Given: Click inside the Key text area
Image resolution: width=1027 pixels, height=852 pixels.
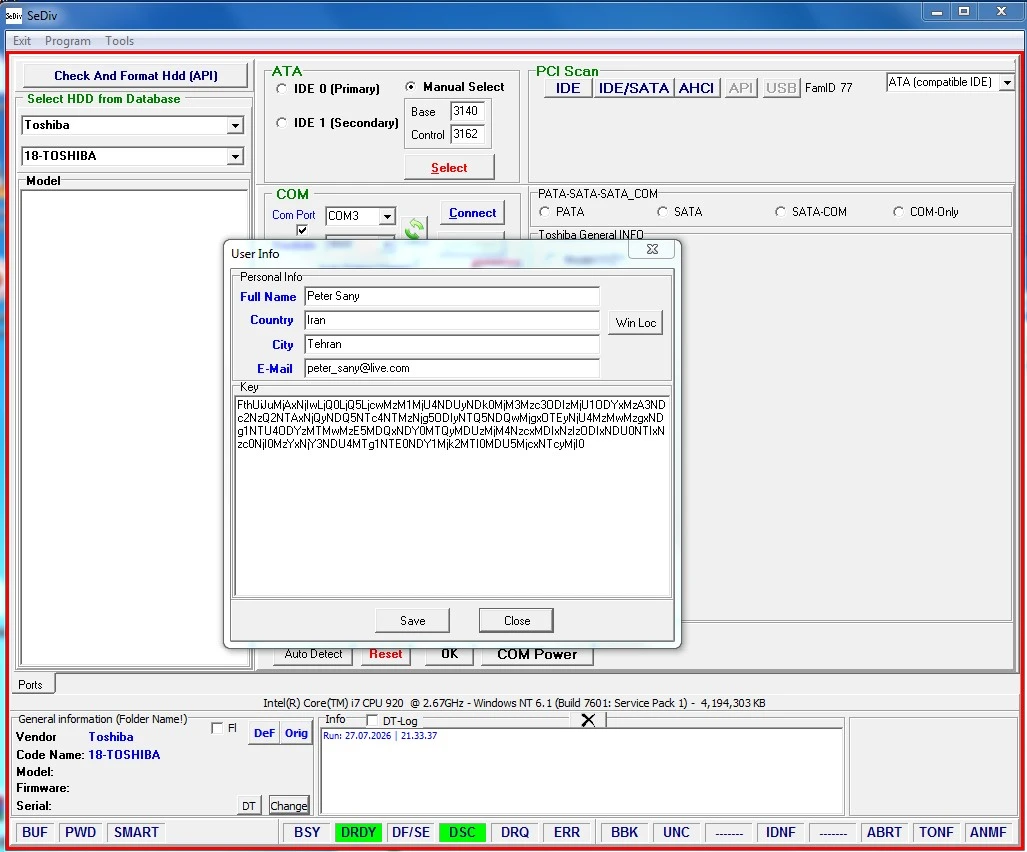Looking at the screenshot, I should coord(453,496).
